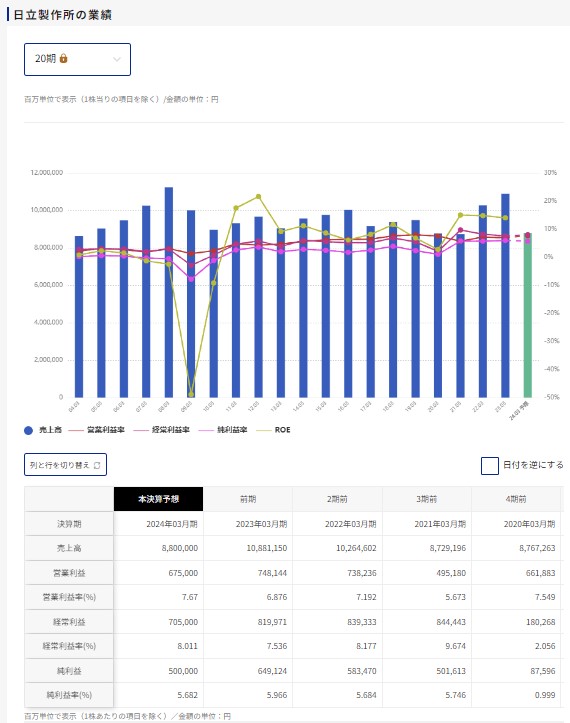Screen dimensions: 570x723
Task: Click operating profit value 748,144
Action: [272, 573]
